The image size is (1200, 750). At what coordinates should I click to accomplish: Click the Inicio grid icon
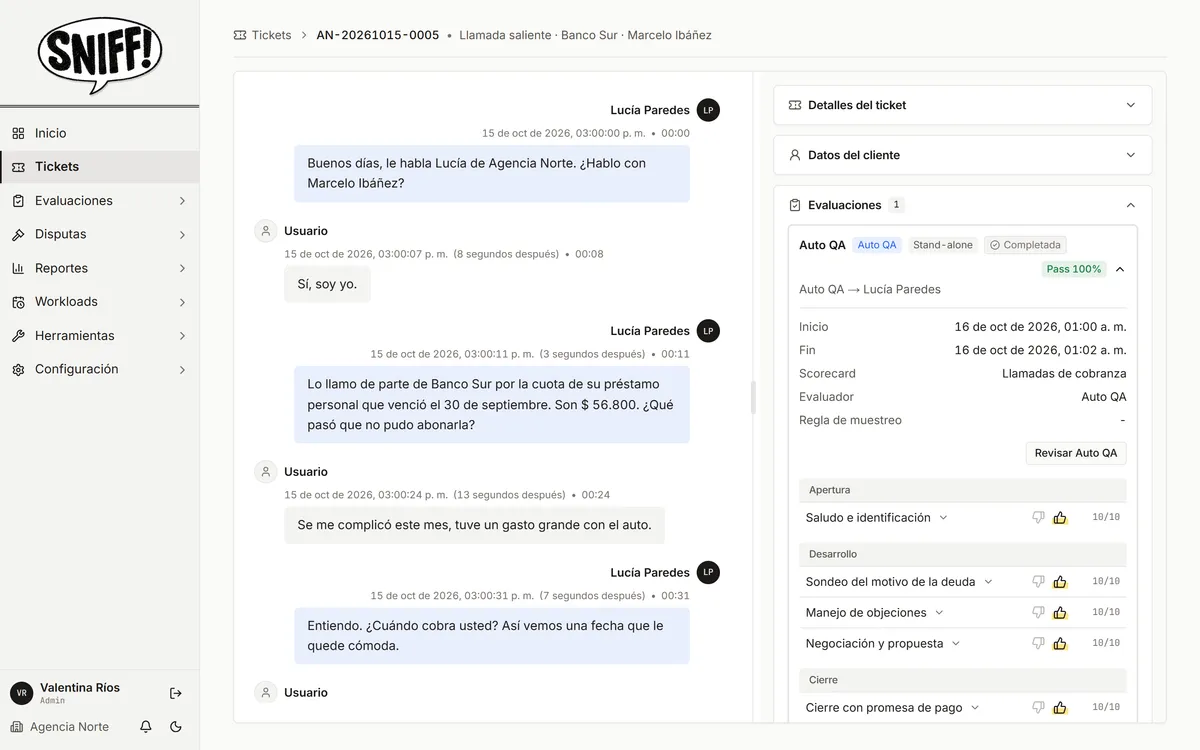point(18,133)
